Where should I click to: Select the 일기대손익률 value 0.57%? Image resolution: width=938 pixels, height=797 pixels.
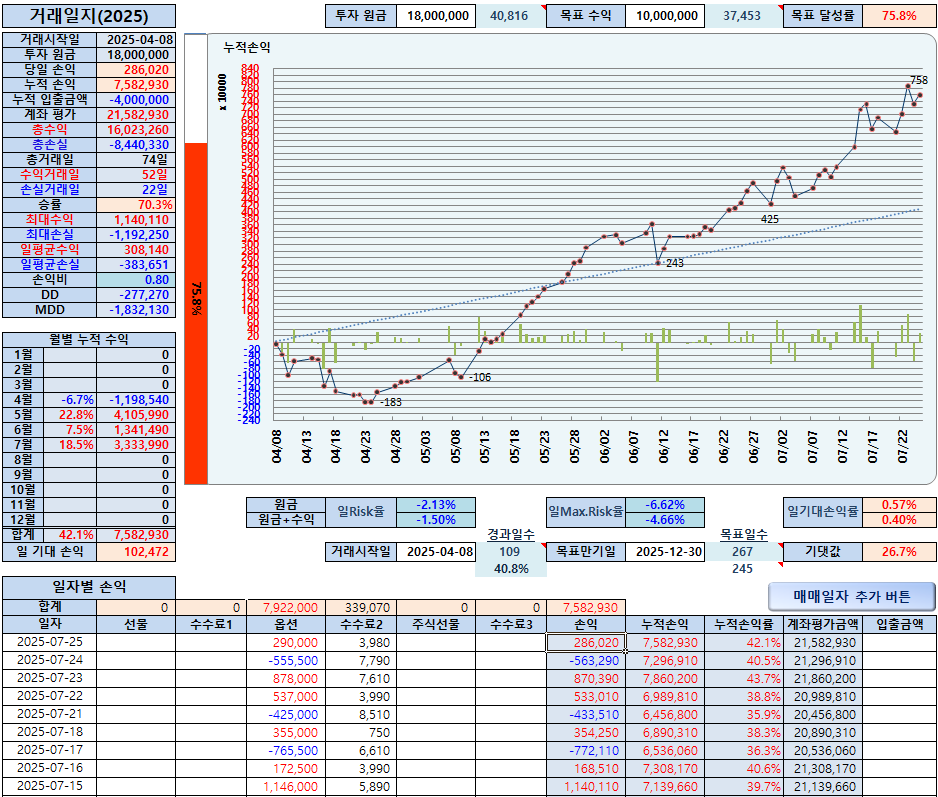(x=899, y=504)
